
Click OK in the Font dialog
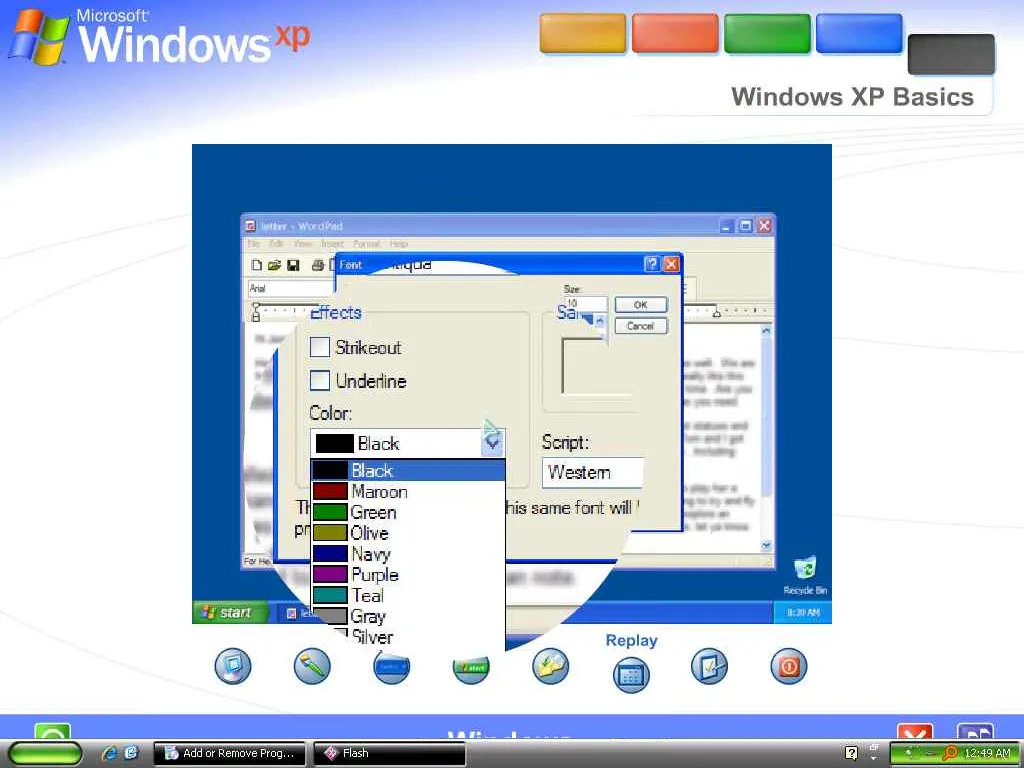tap(641, 305)
